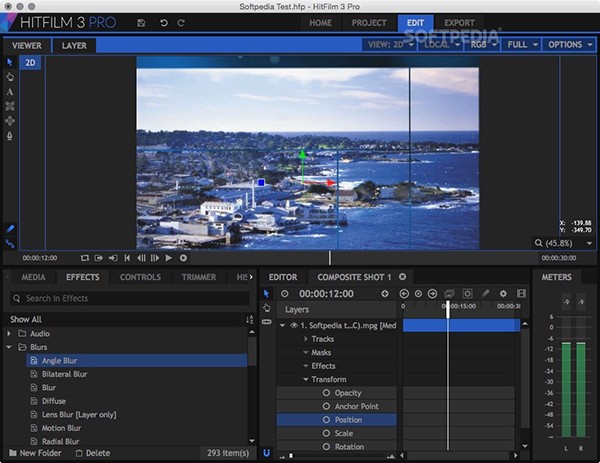
Task: Toggle visibility eye of Softpedia layer
Action: [294, 326]
